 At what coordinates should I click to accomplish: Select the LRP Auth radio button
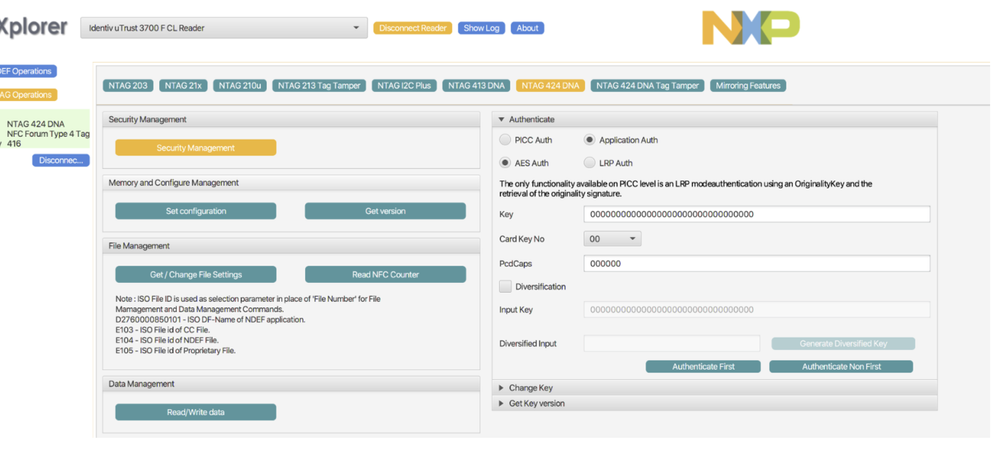coord(589,162)
